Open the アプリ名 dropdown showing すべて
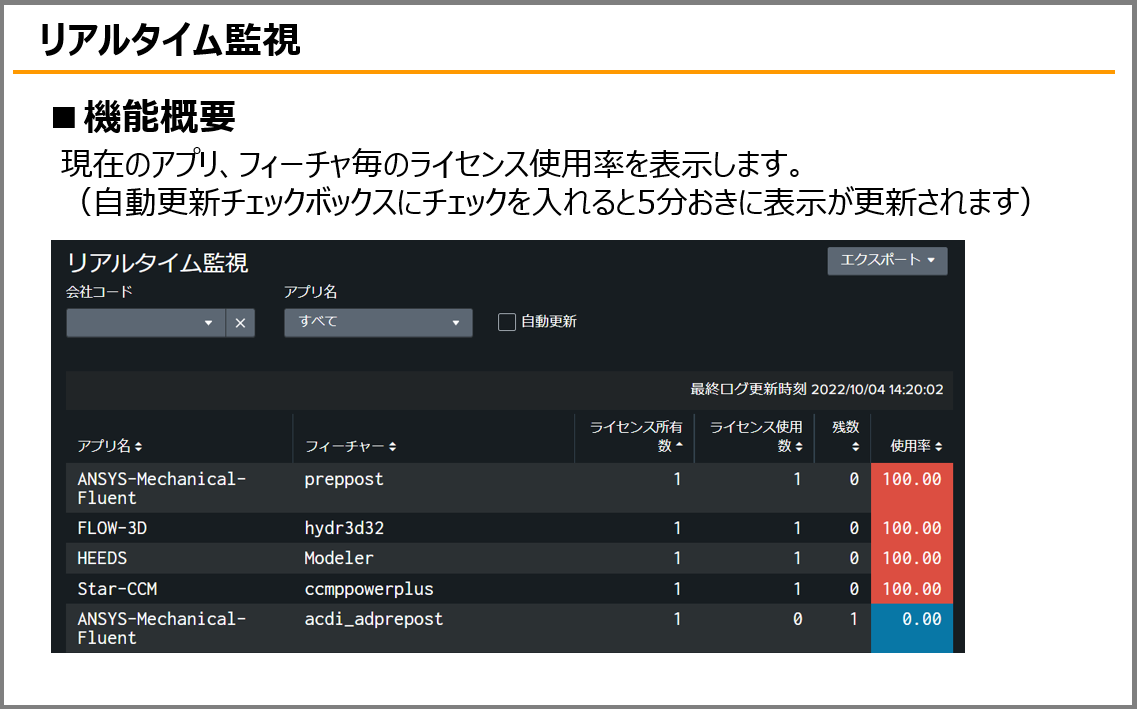This screenshot has width=1137, height=709. [378, 323]
